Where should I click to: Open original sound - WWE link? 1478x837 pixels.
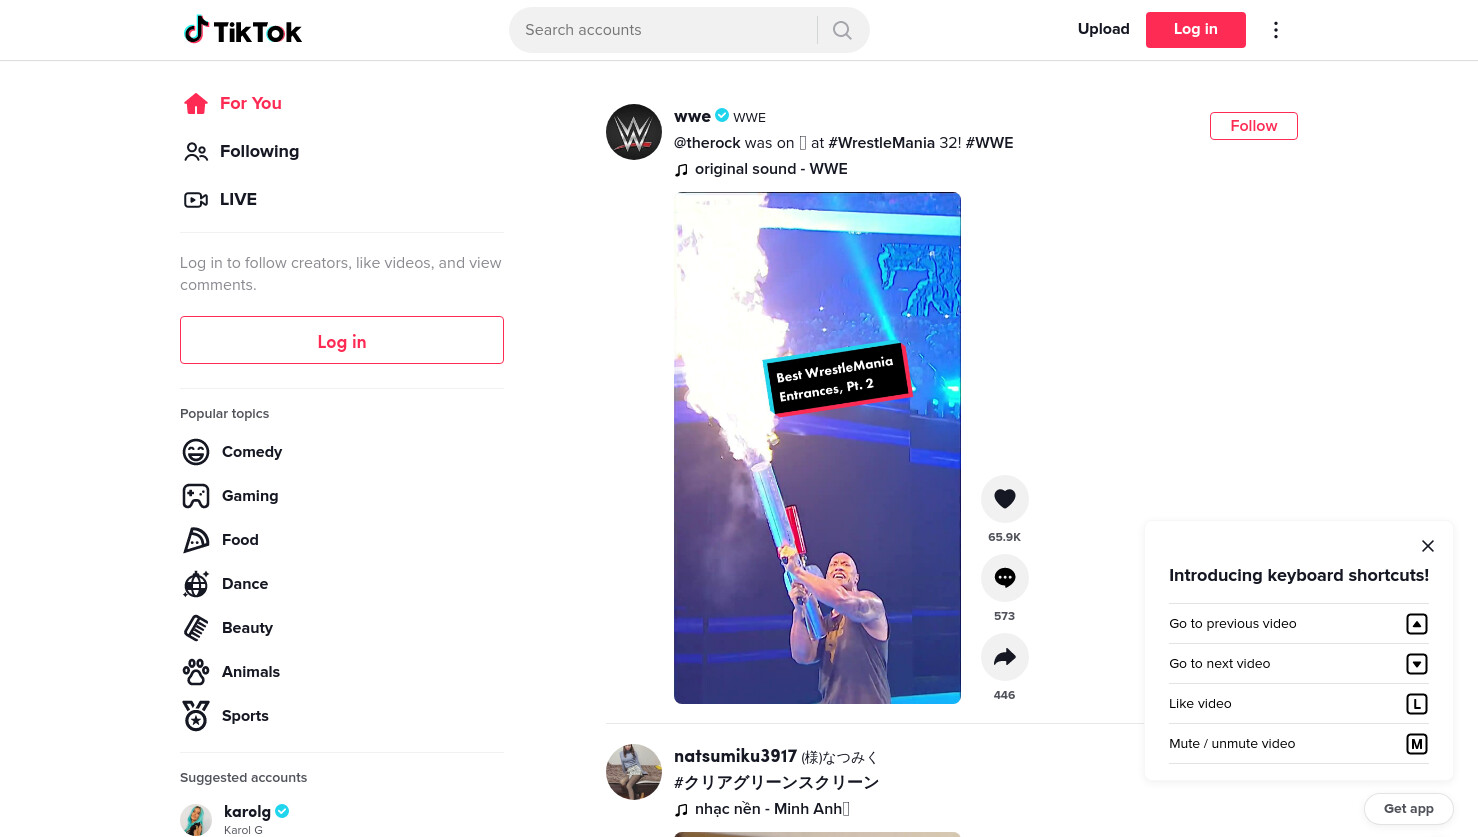coord(771,169)
